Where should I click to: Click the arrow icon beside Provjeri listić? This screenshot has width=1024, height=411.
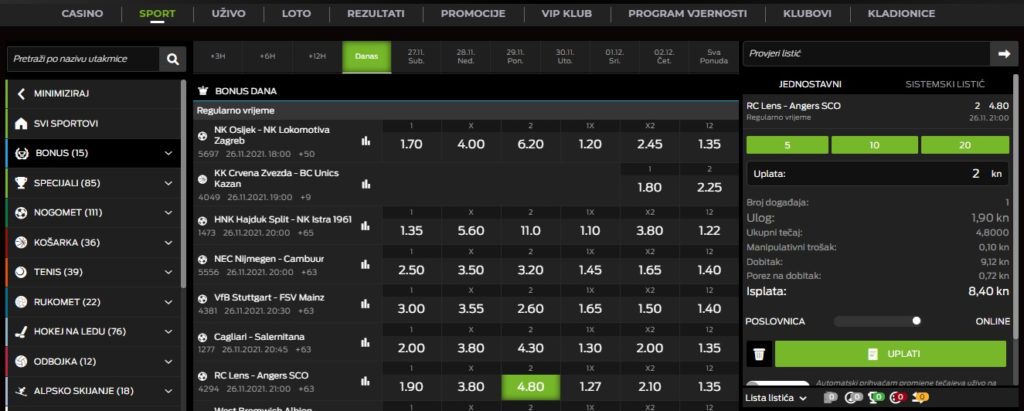[1002, 53]
